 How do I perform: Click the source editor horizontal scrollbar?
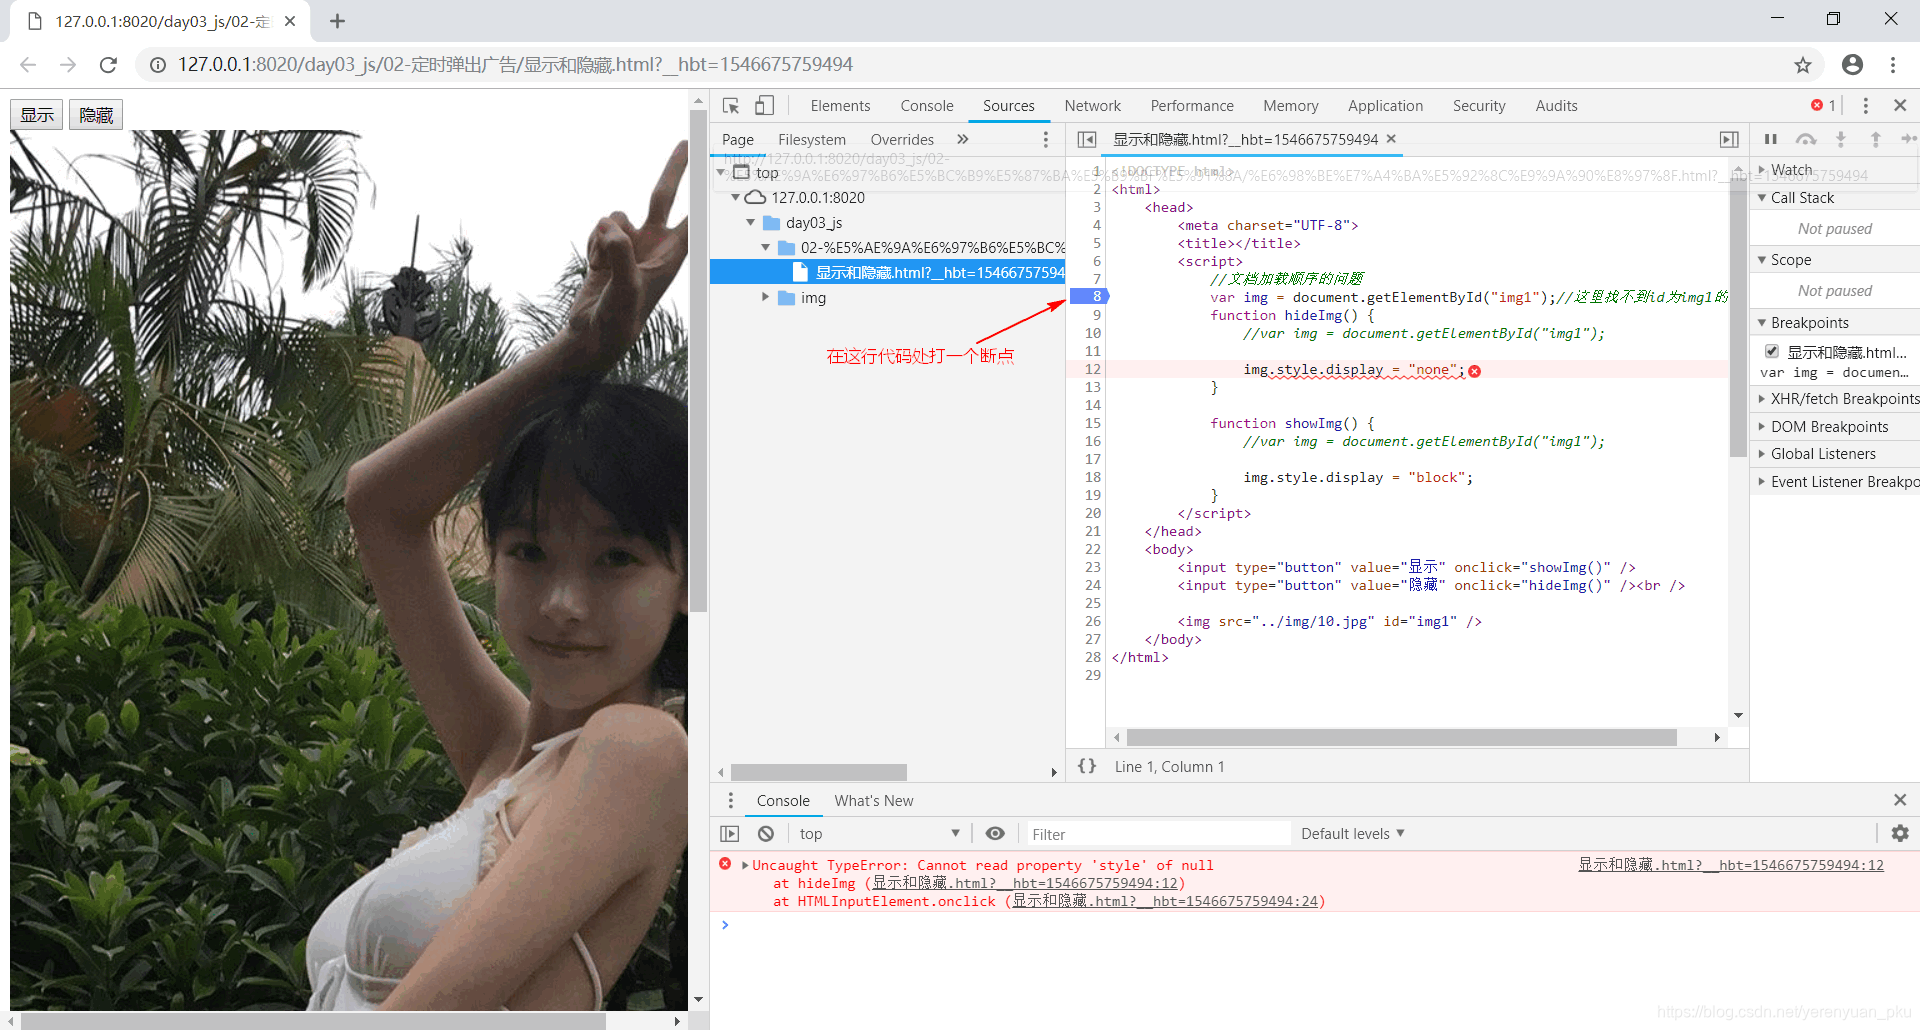(1401, 737)
